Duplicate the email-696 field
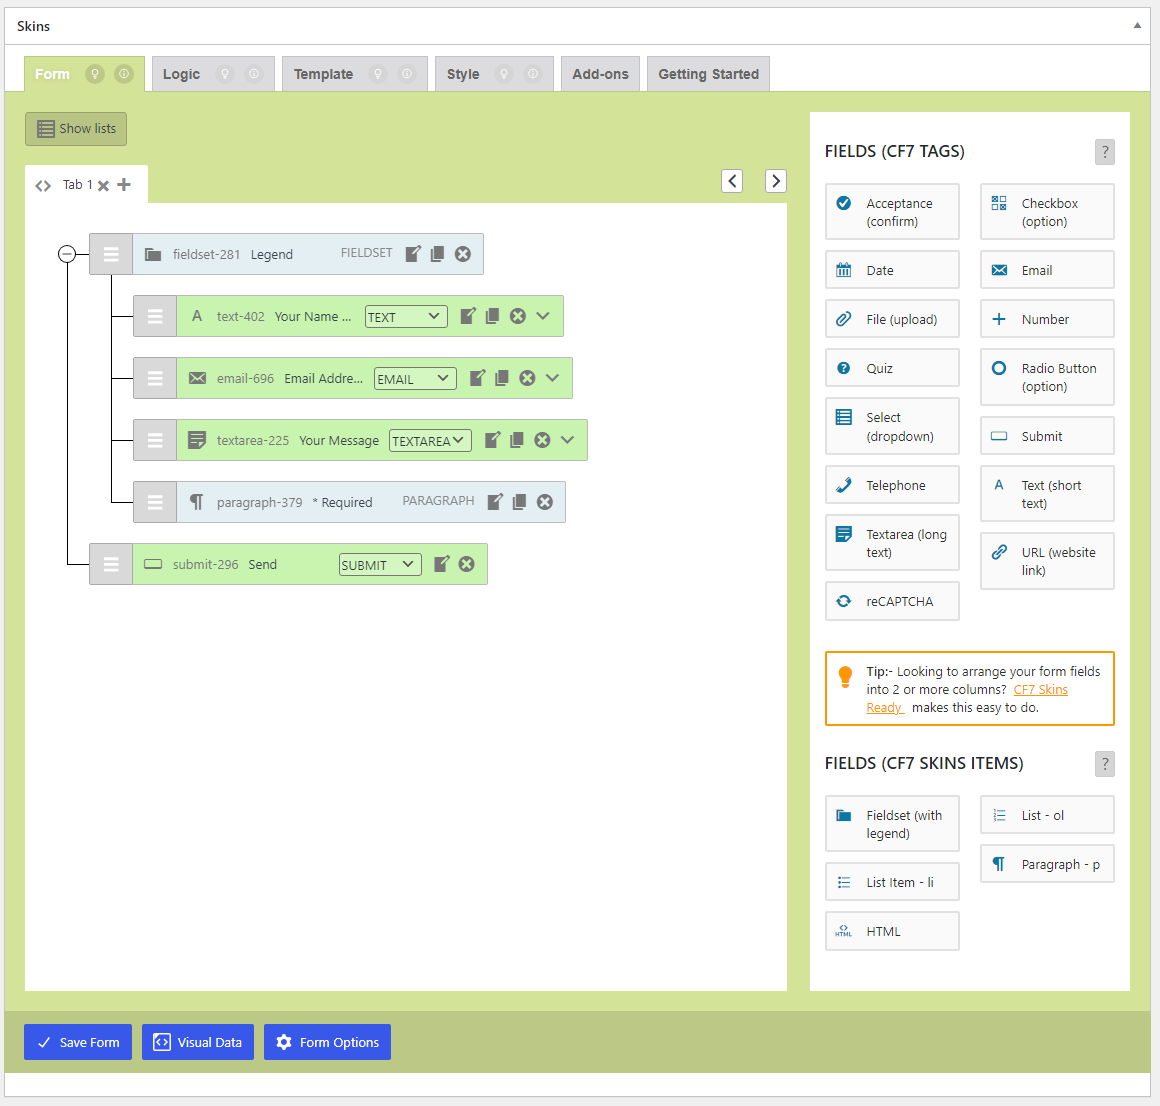The height and width of the screenshot is (1106, 1160). (x=502, y=378)
